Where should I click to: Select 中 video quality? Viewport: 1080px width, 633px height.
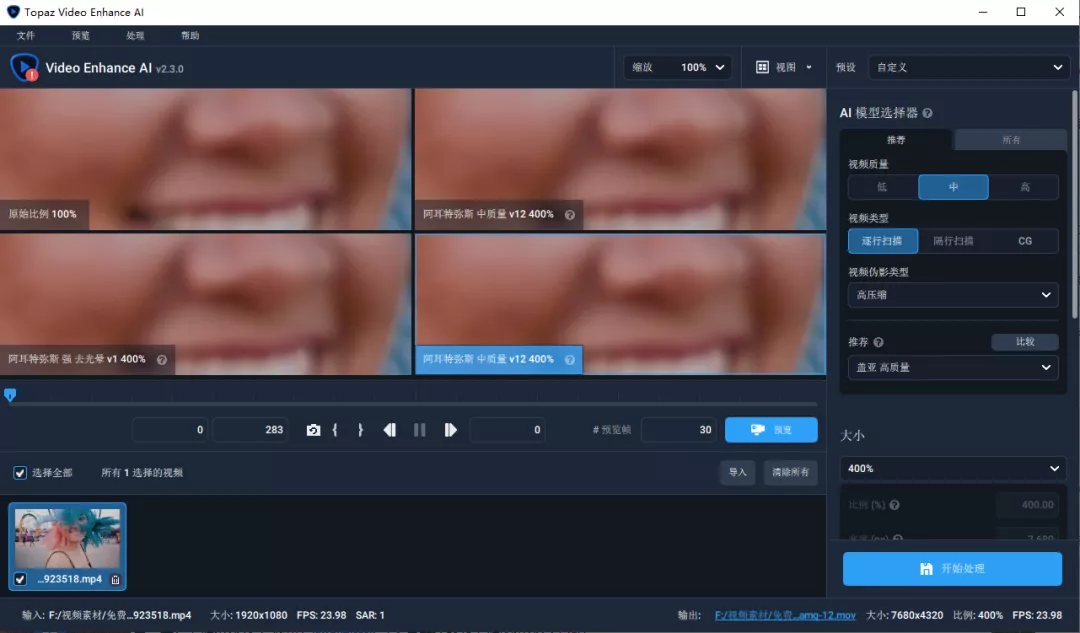(x=953, y=187)
